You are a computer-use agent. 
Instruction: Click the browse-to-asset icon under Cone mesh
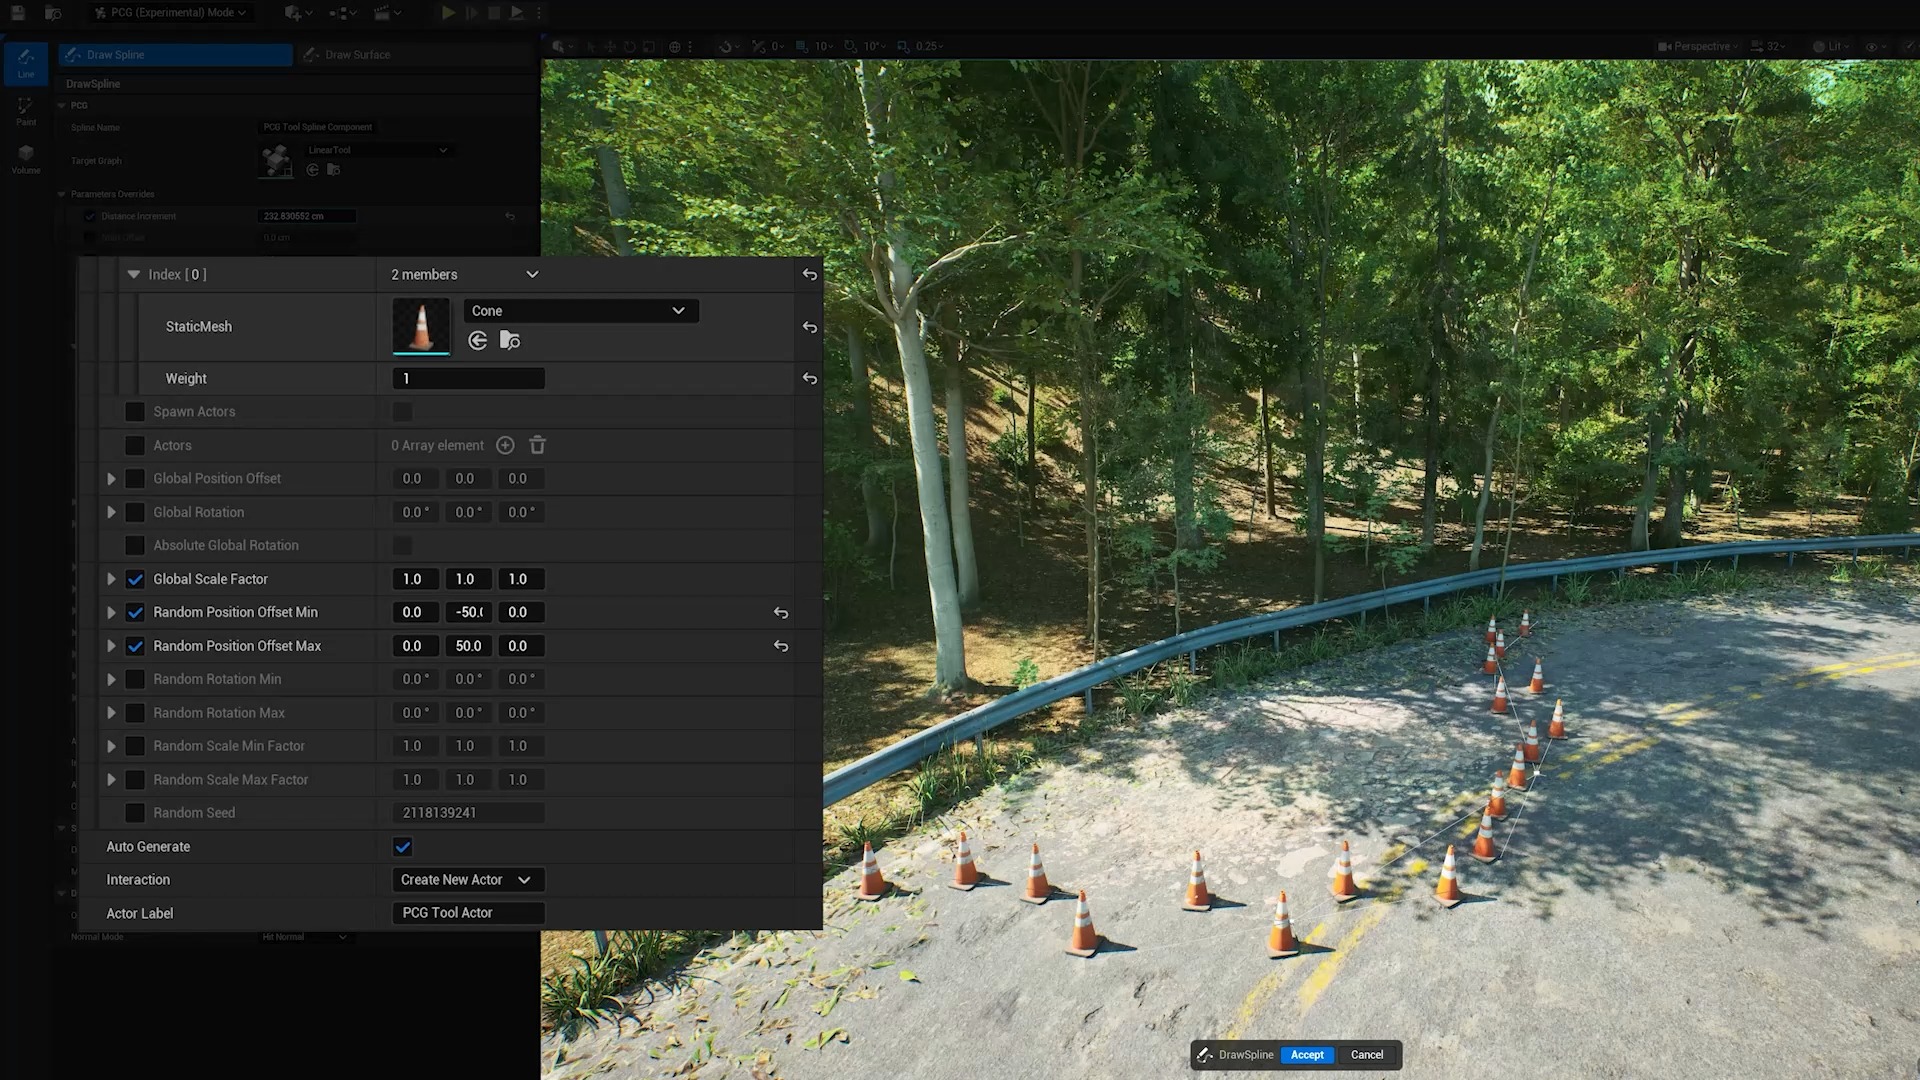tap(510, 340)
